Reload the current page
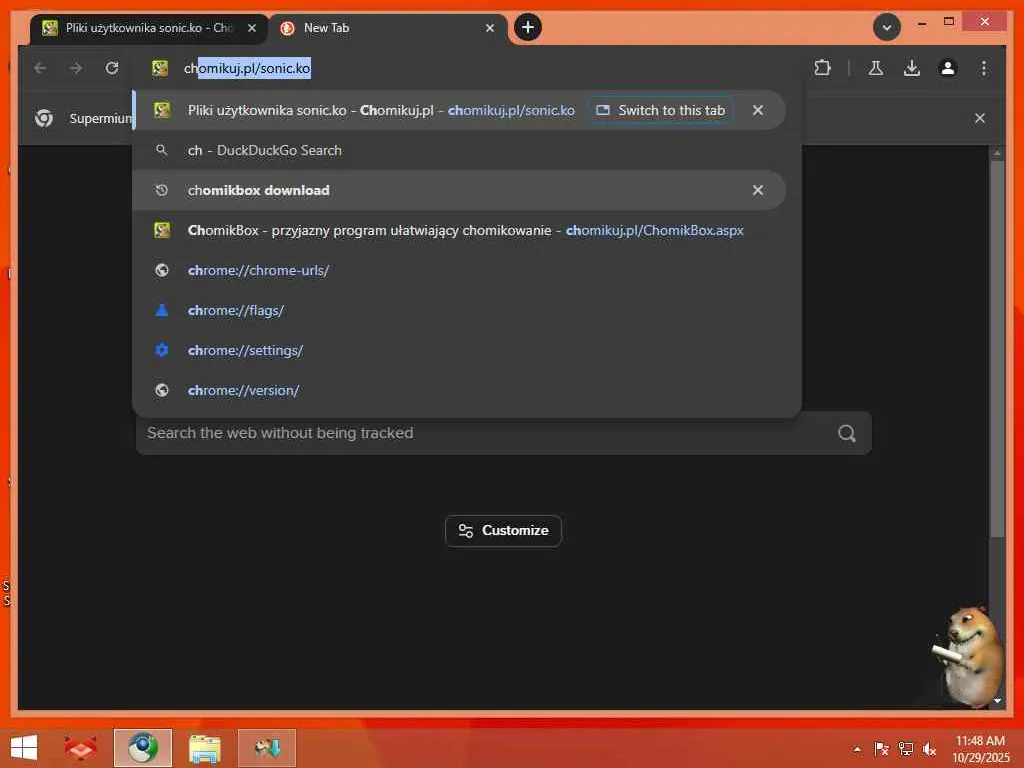 coord(112,68)
